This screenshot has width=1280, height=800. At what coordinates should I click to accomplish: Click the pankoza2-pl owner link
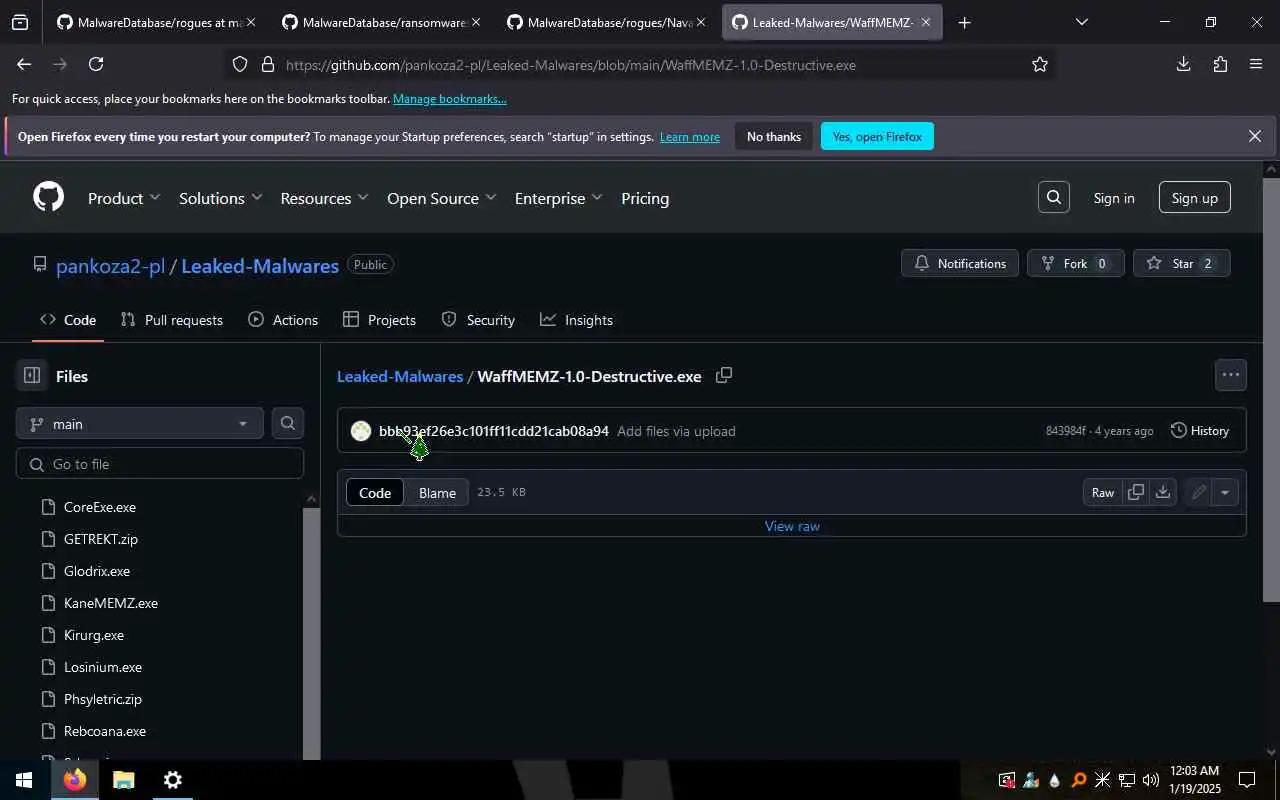click(x=111, y=266)
